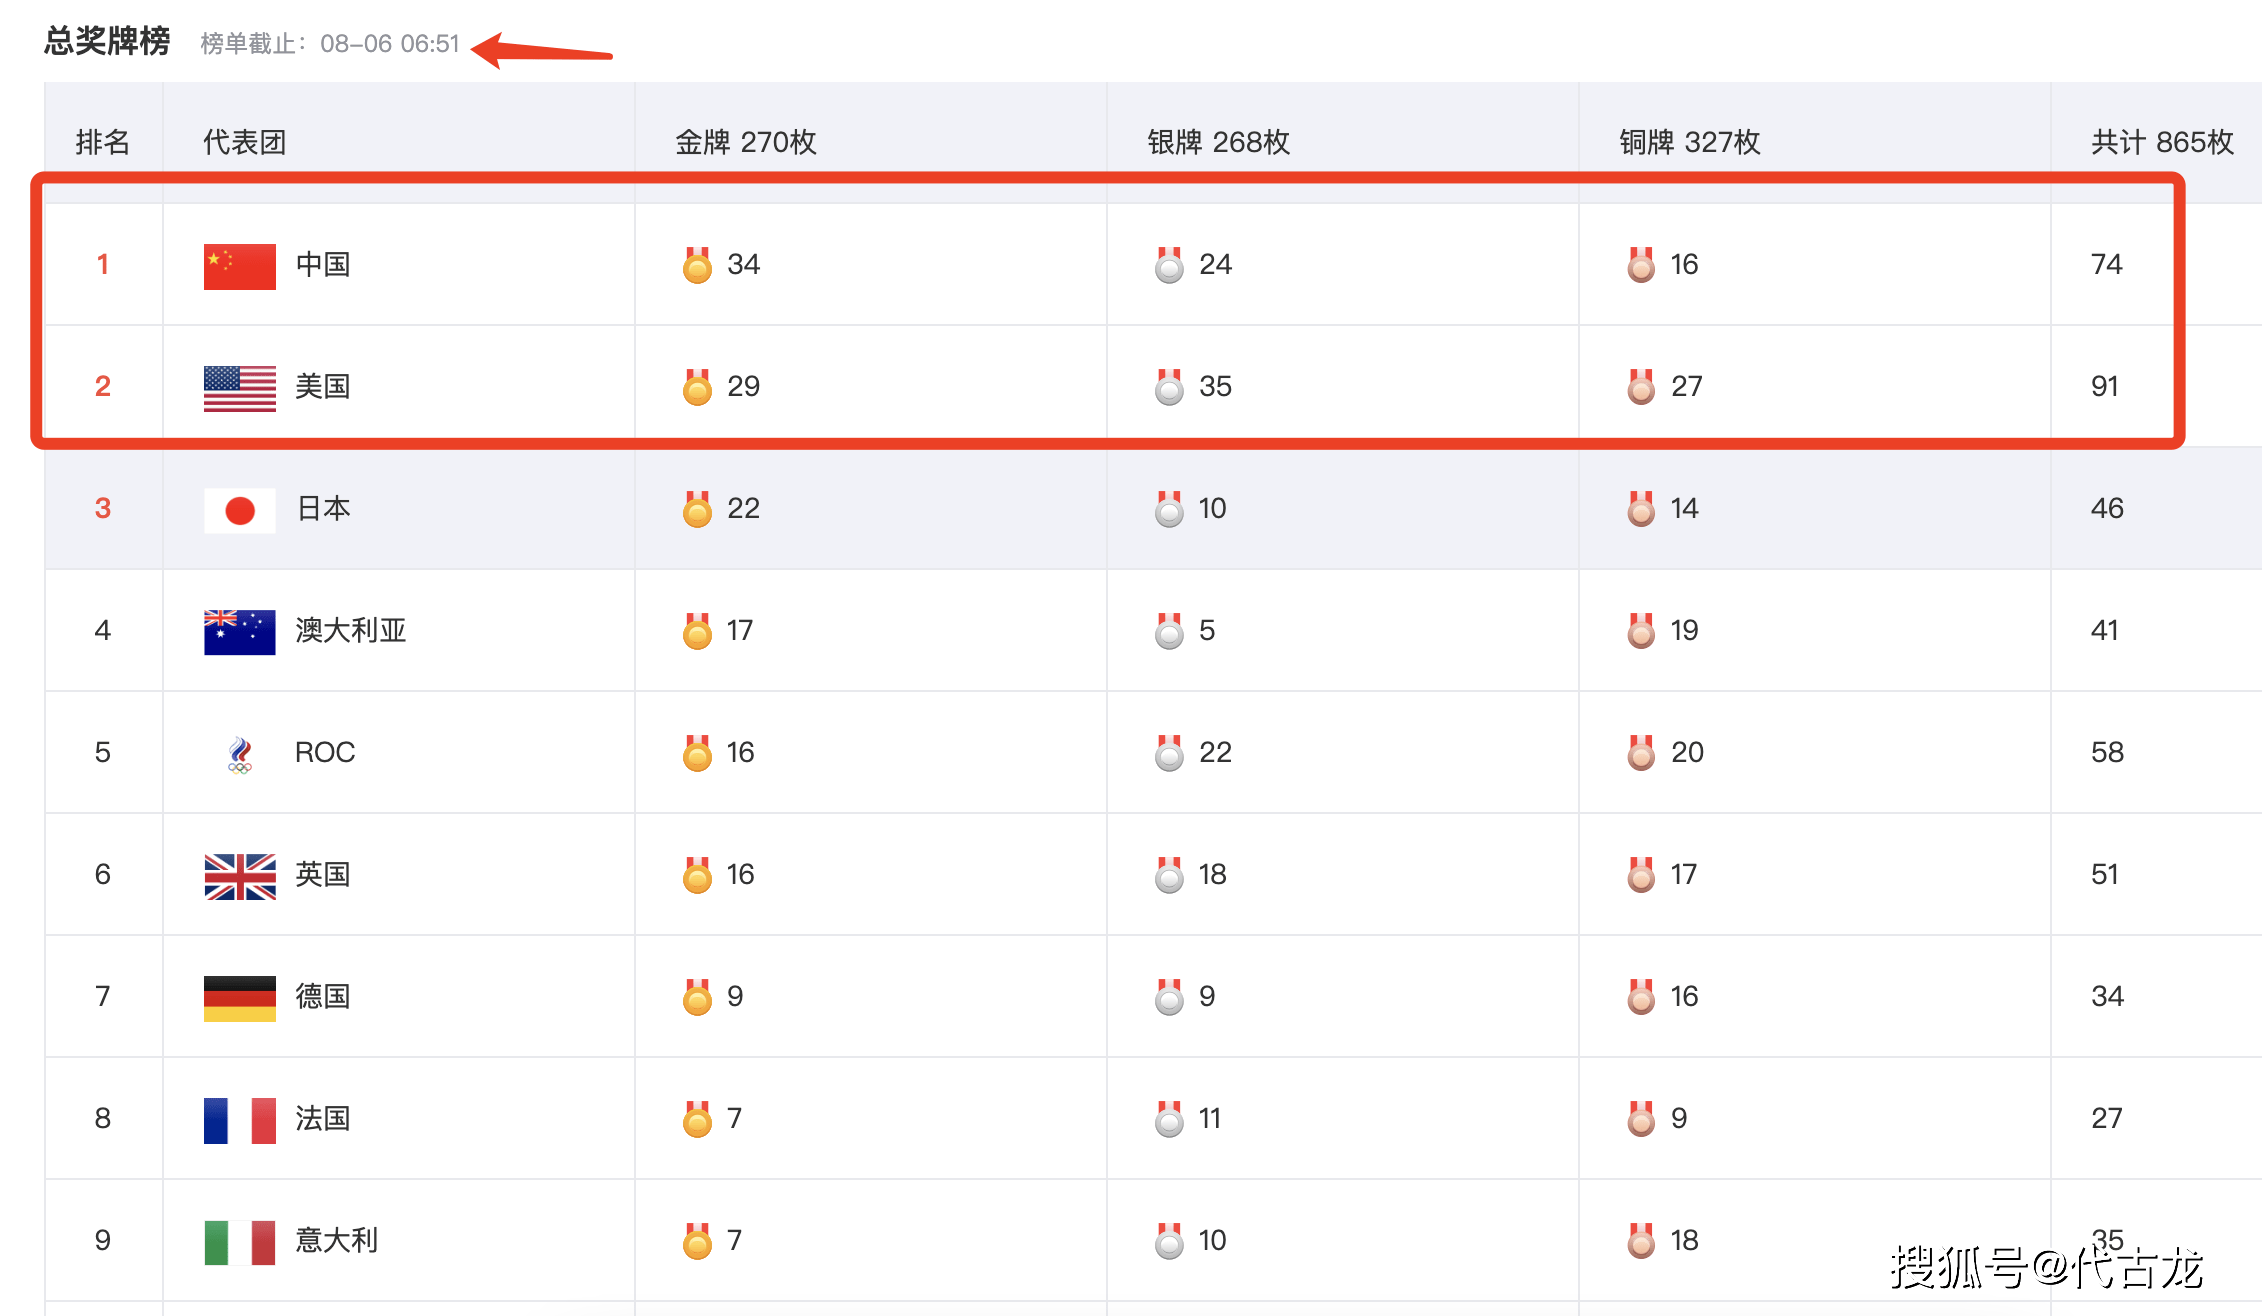Click gold medal icon in Germany row
The width and height of the screenshot is (2262, 1316).
coord(697,997)
